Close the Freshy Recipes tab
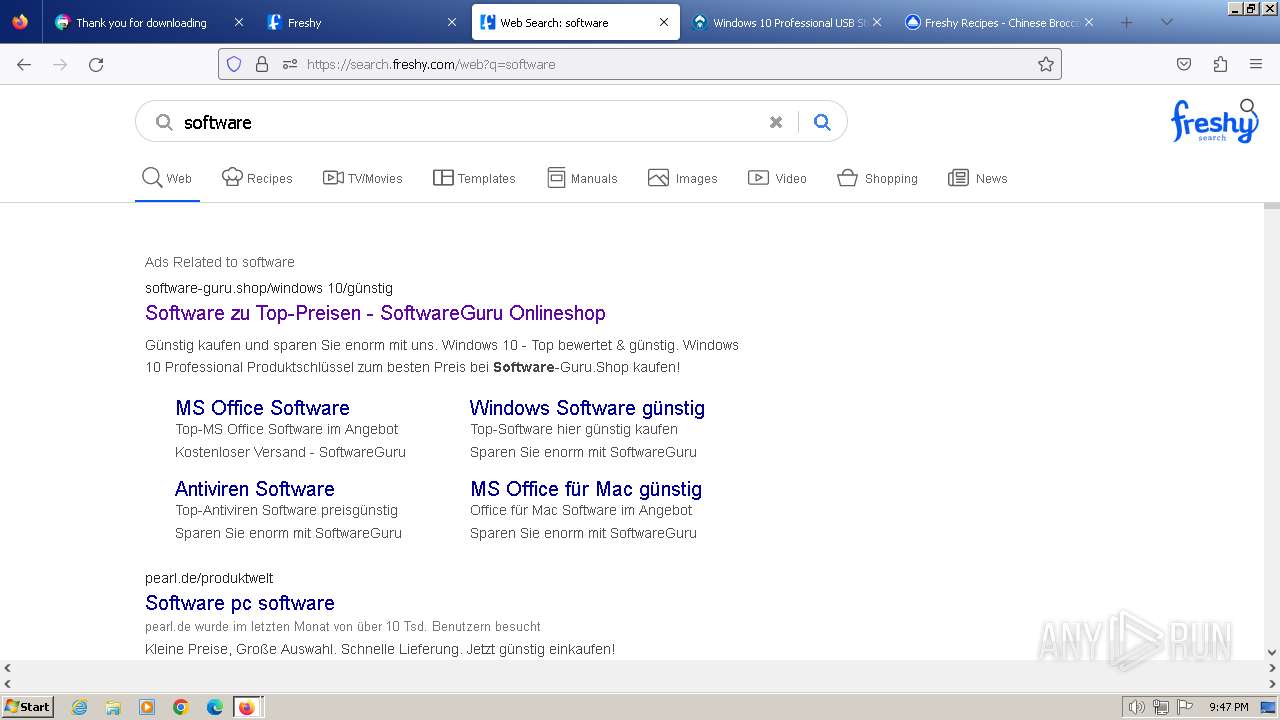This screenshot has height=720, width=1280. click(x=1089, y=22)
